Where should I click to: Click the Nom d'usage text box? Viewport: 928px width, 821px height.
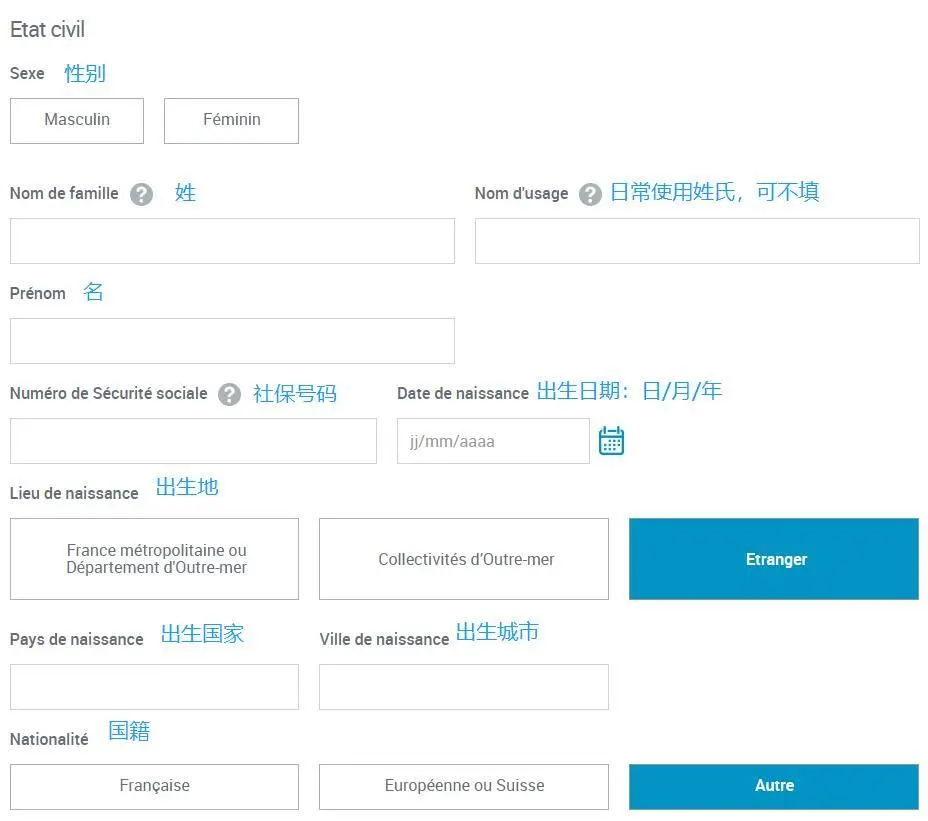tap(696, 240)
